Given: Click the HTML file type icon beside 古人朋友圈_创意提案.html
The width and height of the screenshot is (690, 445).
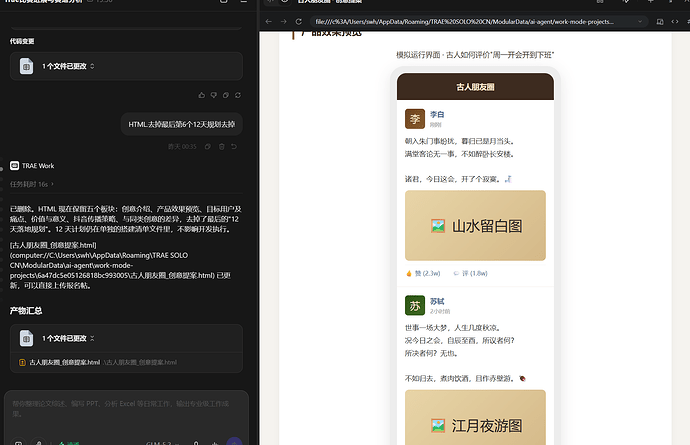Looking at the screenshot, I should coord(22,362).
